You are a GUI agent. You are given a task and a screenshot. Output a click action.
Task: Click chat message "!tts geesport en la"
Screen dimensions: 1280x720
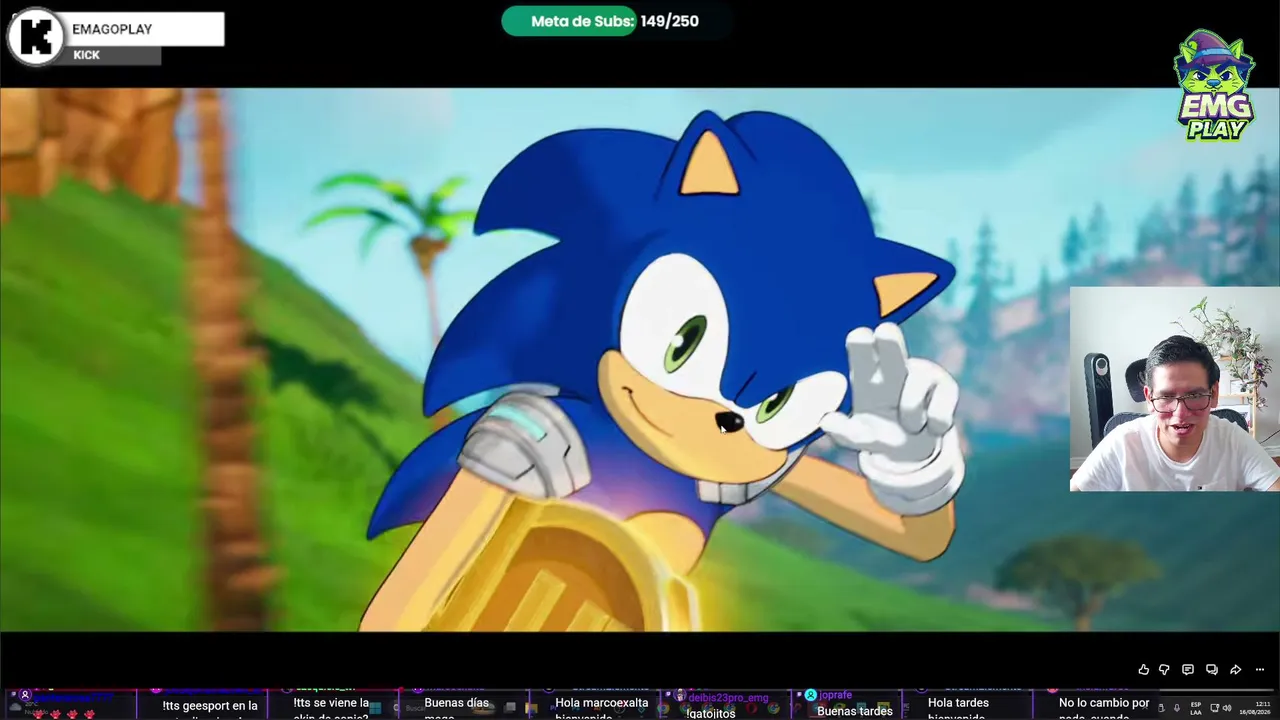(210, 706)
